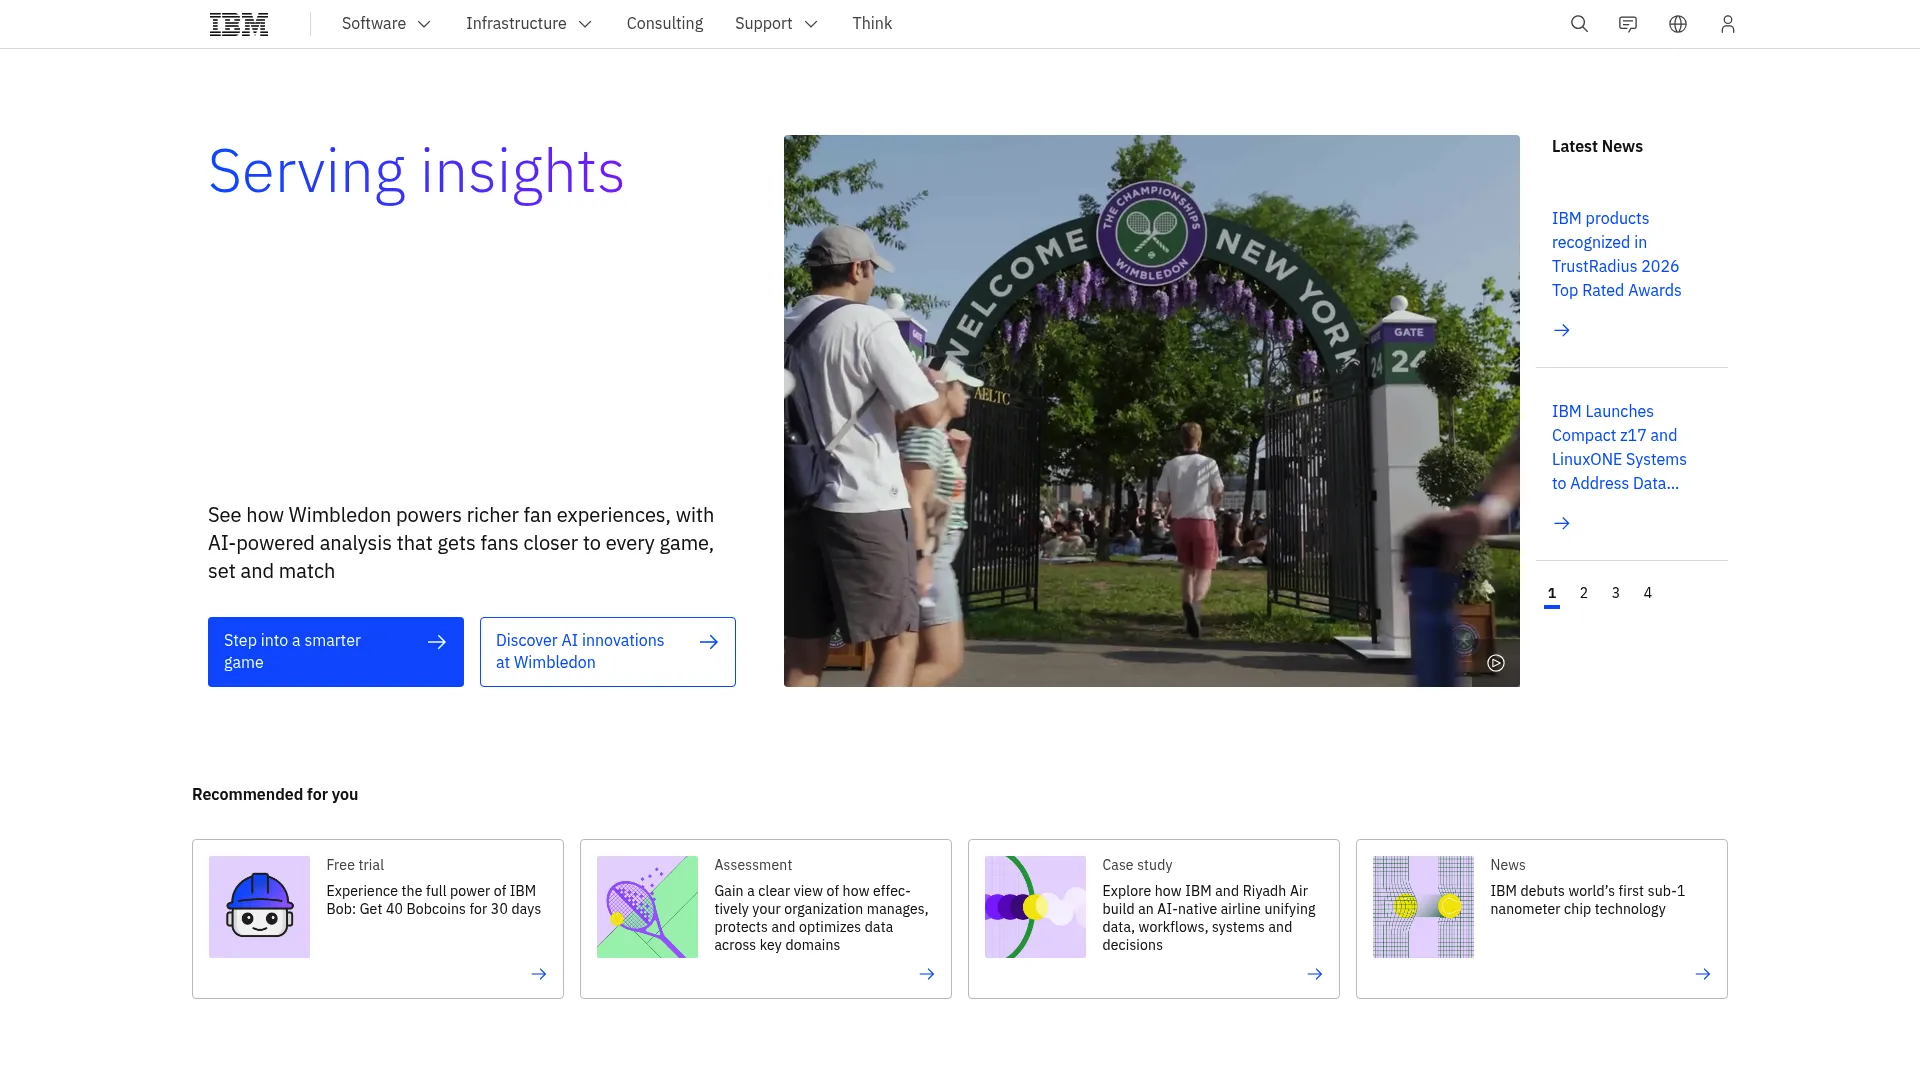Screen dimensions: 1920x1080
Task: Open Experience the full power of IBM Bob text
Action: [x=433, y=900]
